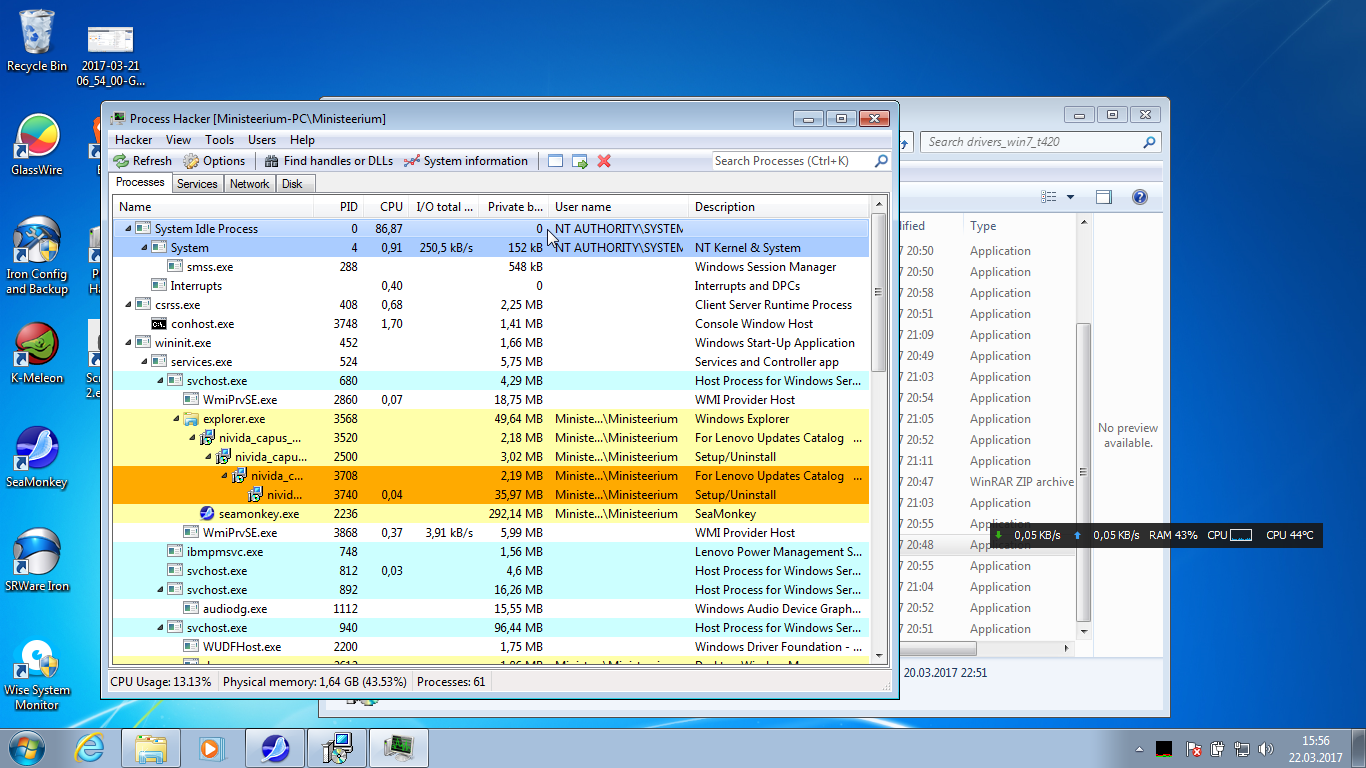Sort by the Description column header
This screenshot has height=768, width=1366.
pyautogui.click(x=725, y=207)
